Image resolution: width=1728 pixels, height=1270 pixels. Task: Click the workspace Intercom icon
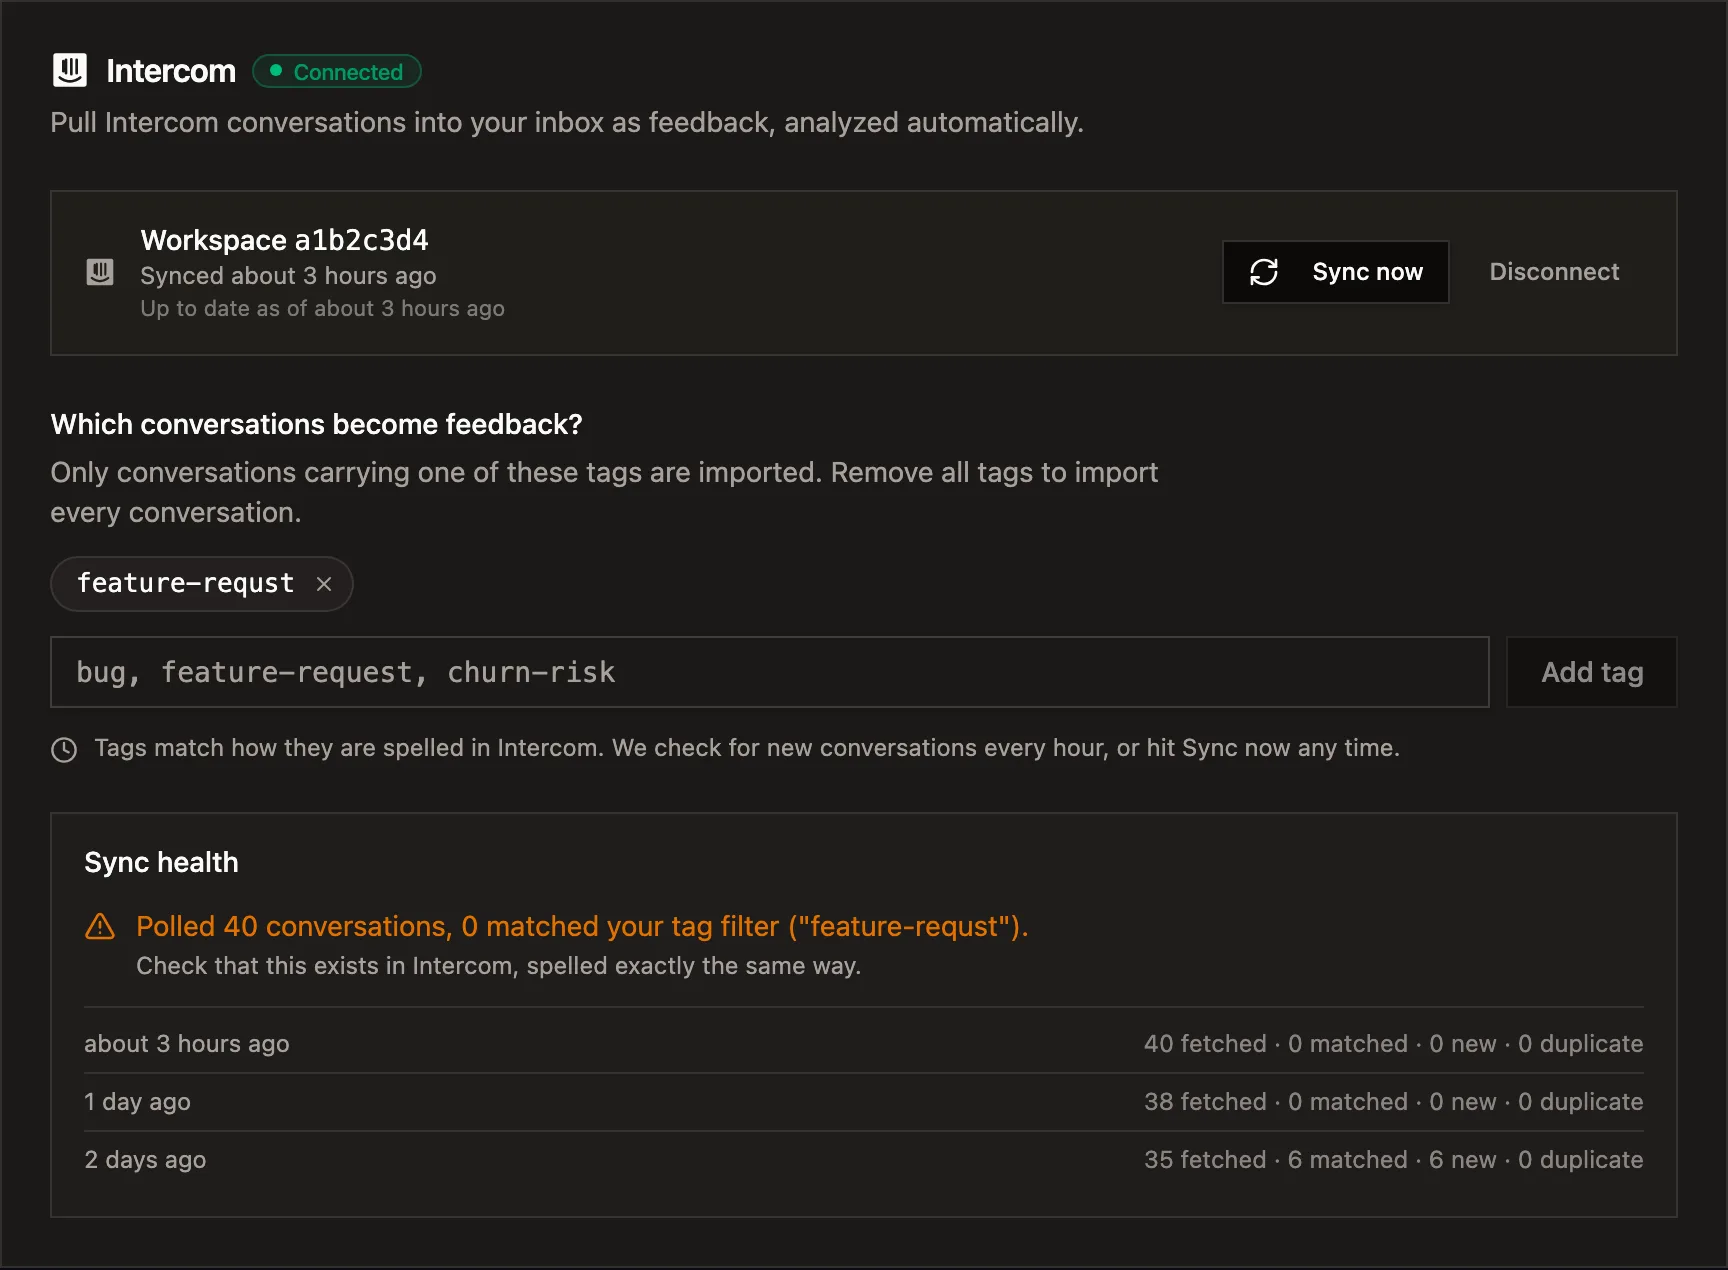100,272
